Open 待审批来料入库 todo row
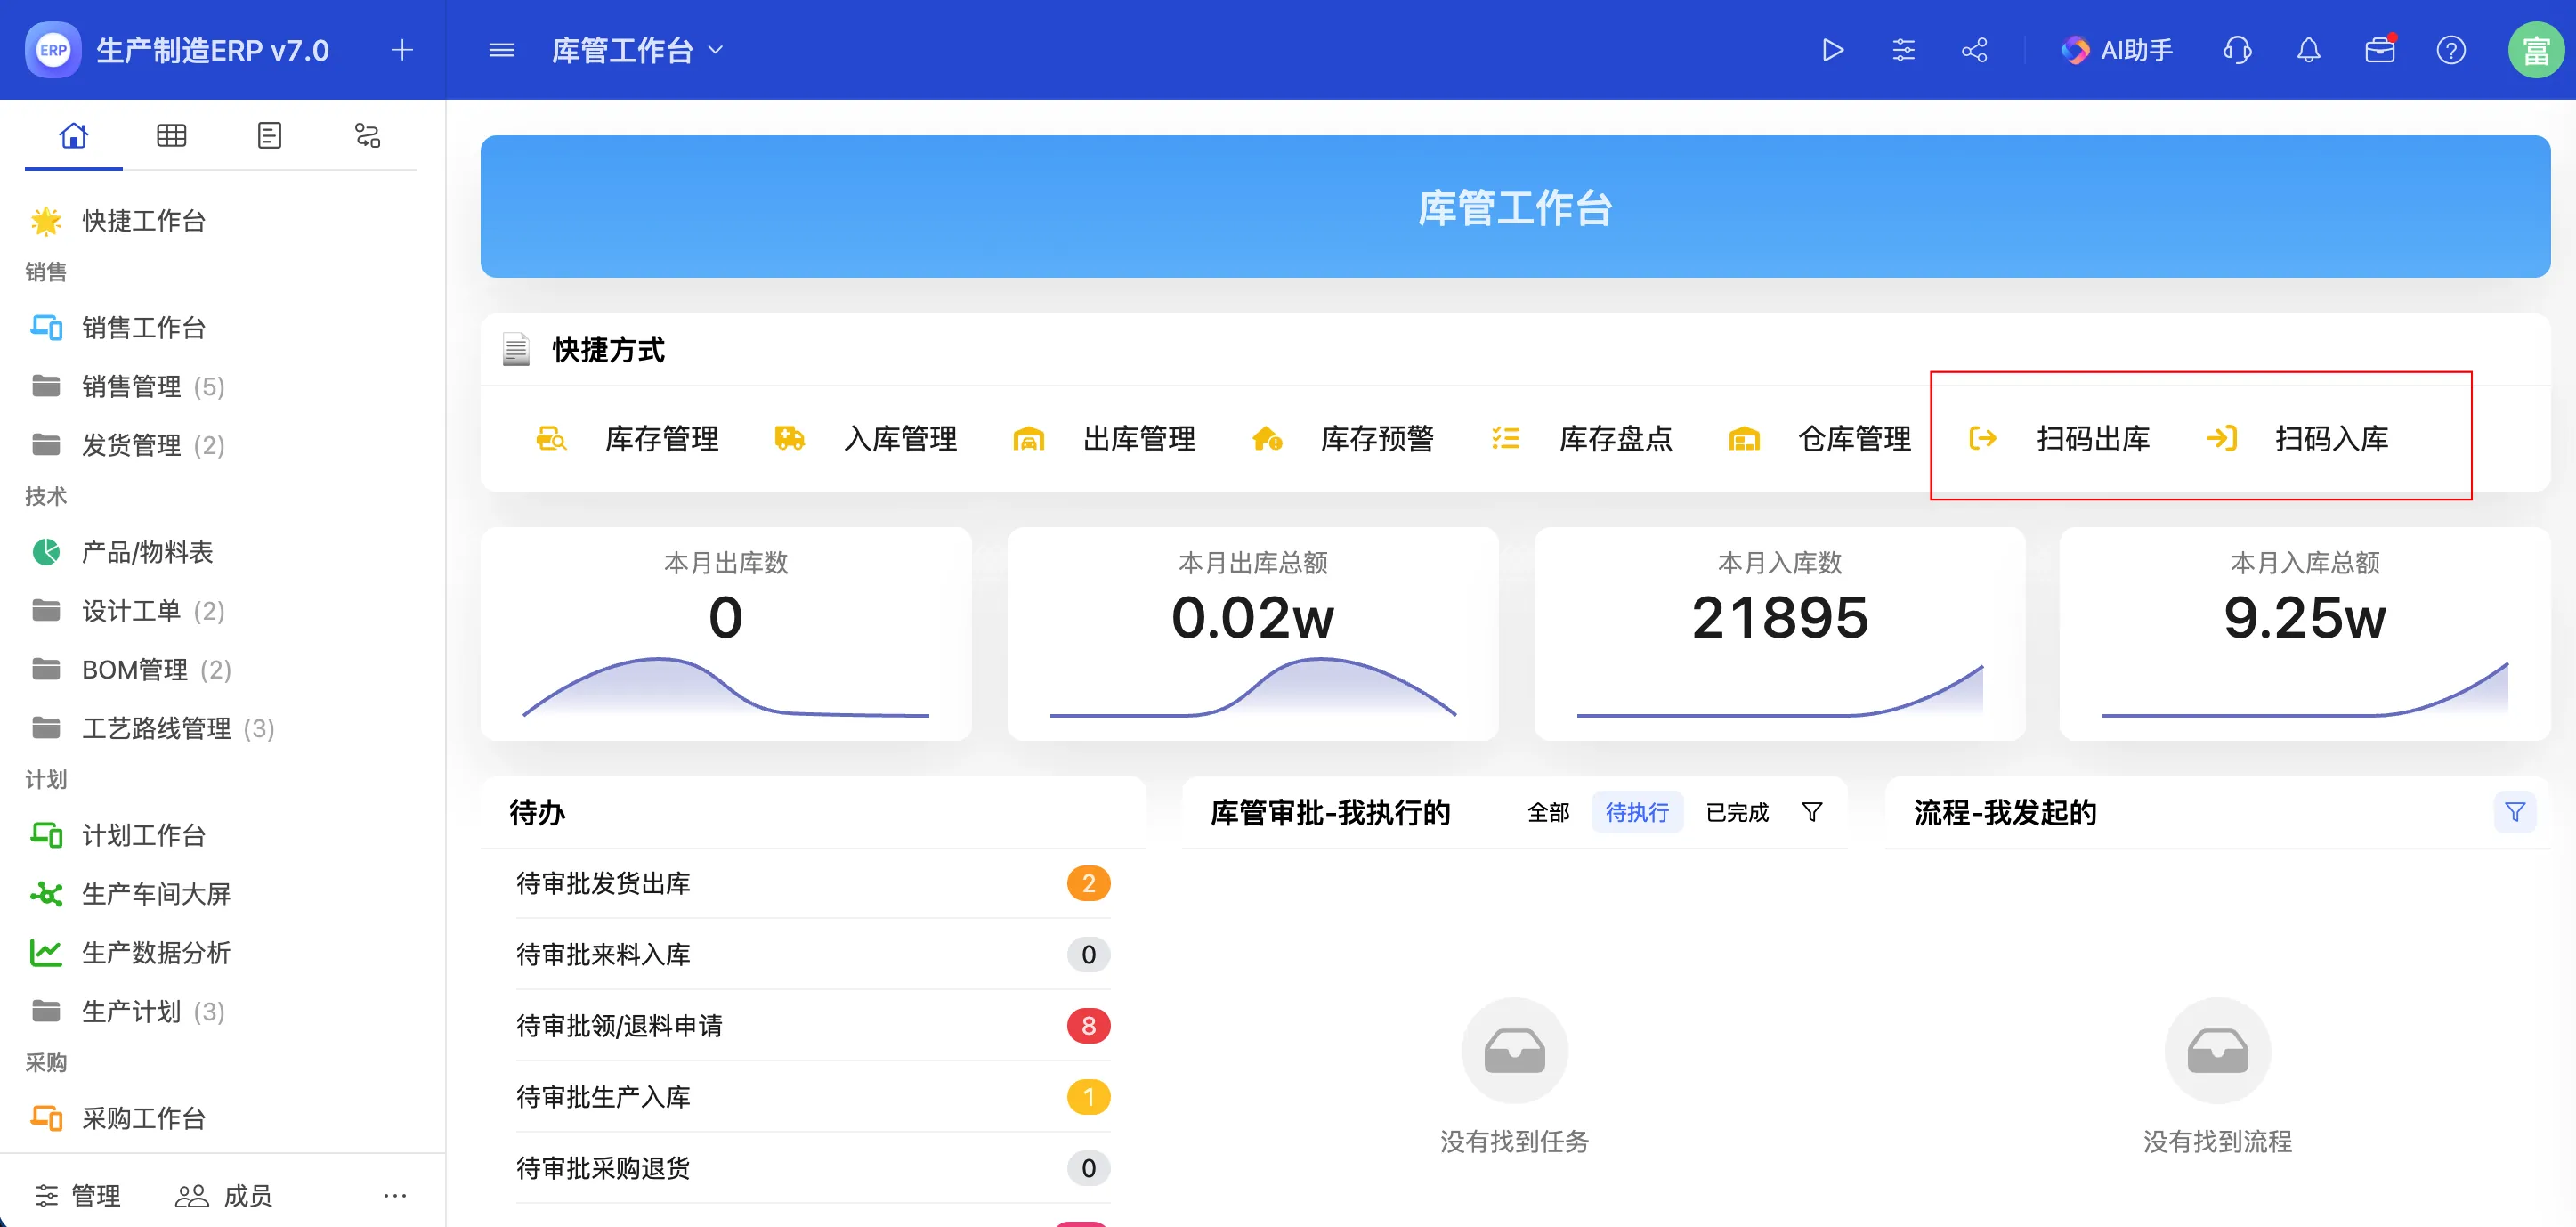Viewport: 2576px width, 1227px height. (x=813, y=954)
